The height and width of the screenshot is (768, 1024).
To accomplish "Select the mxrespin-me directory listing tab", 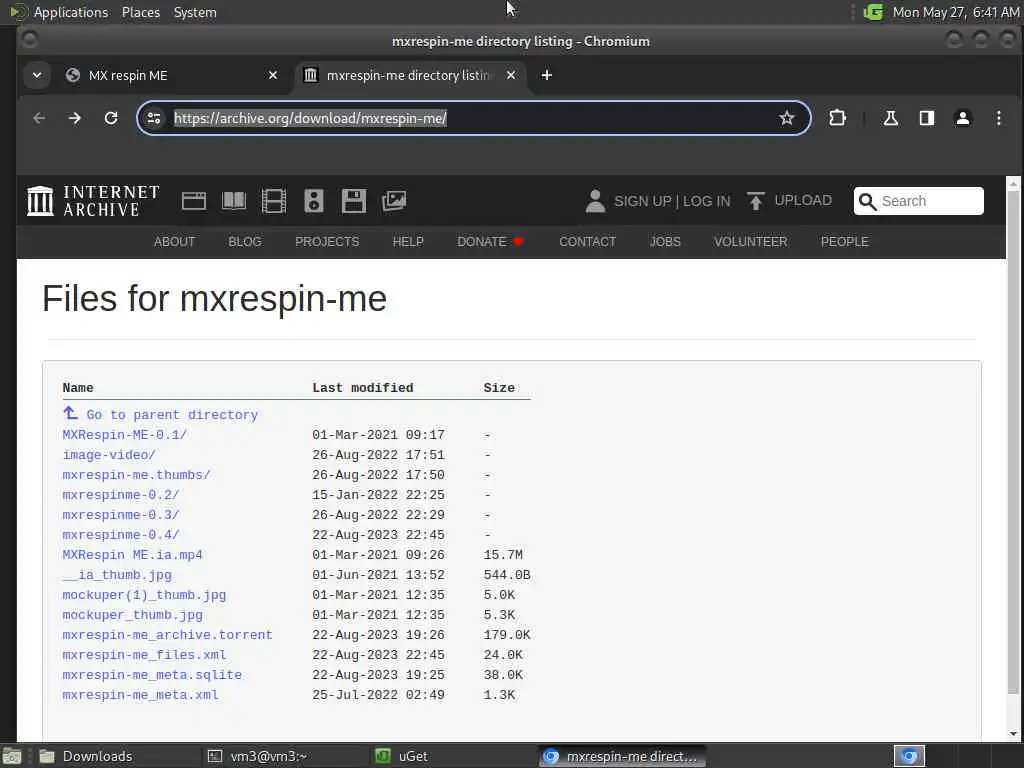I will [x=411, y=75].
